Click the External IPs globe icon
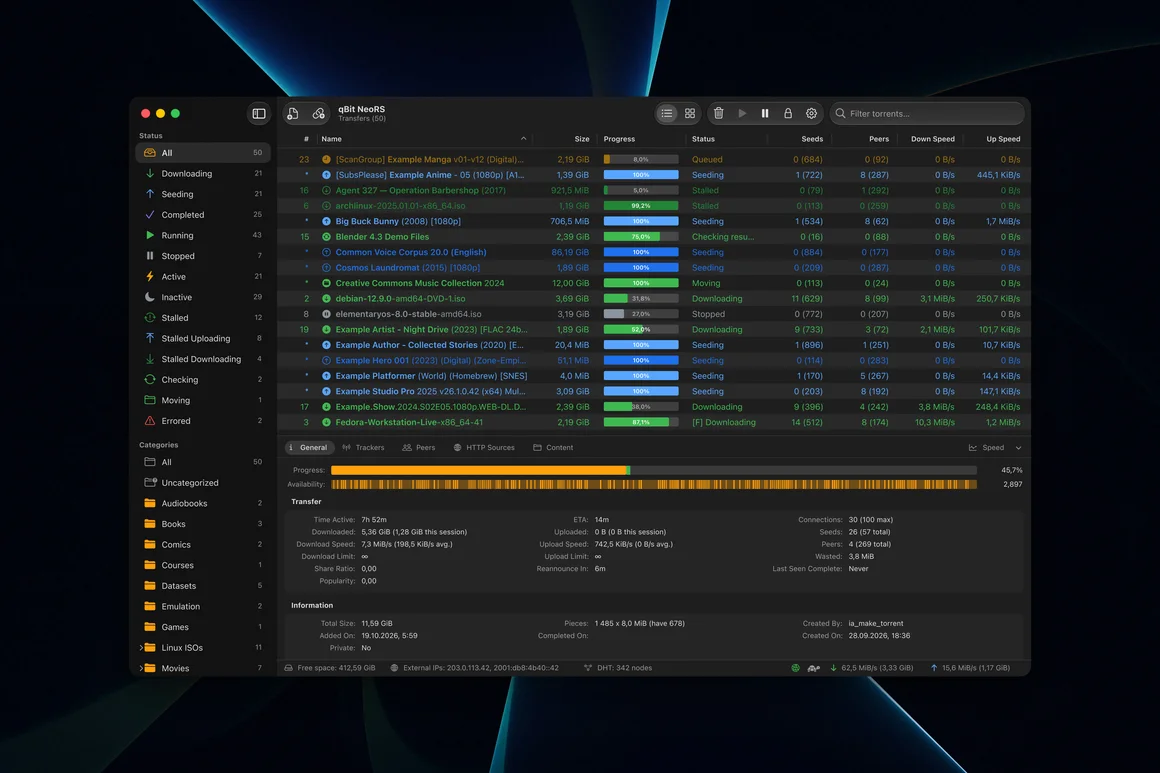1160x773 pixels. click(x=394, y=668)
